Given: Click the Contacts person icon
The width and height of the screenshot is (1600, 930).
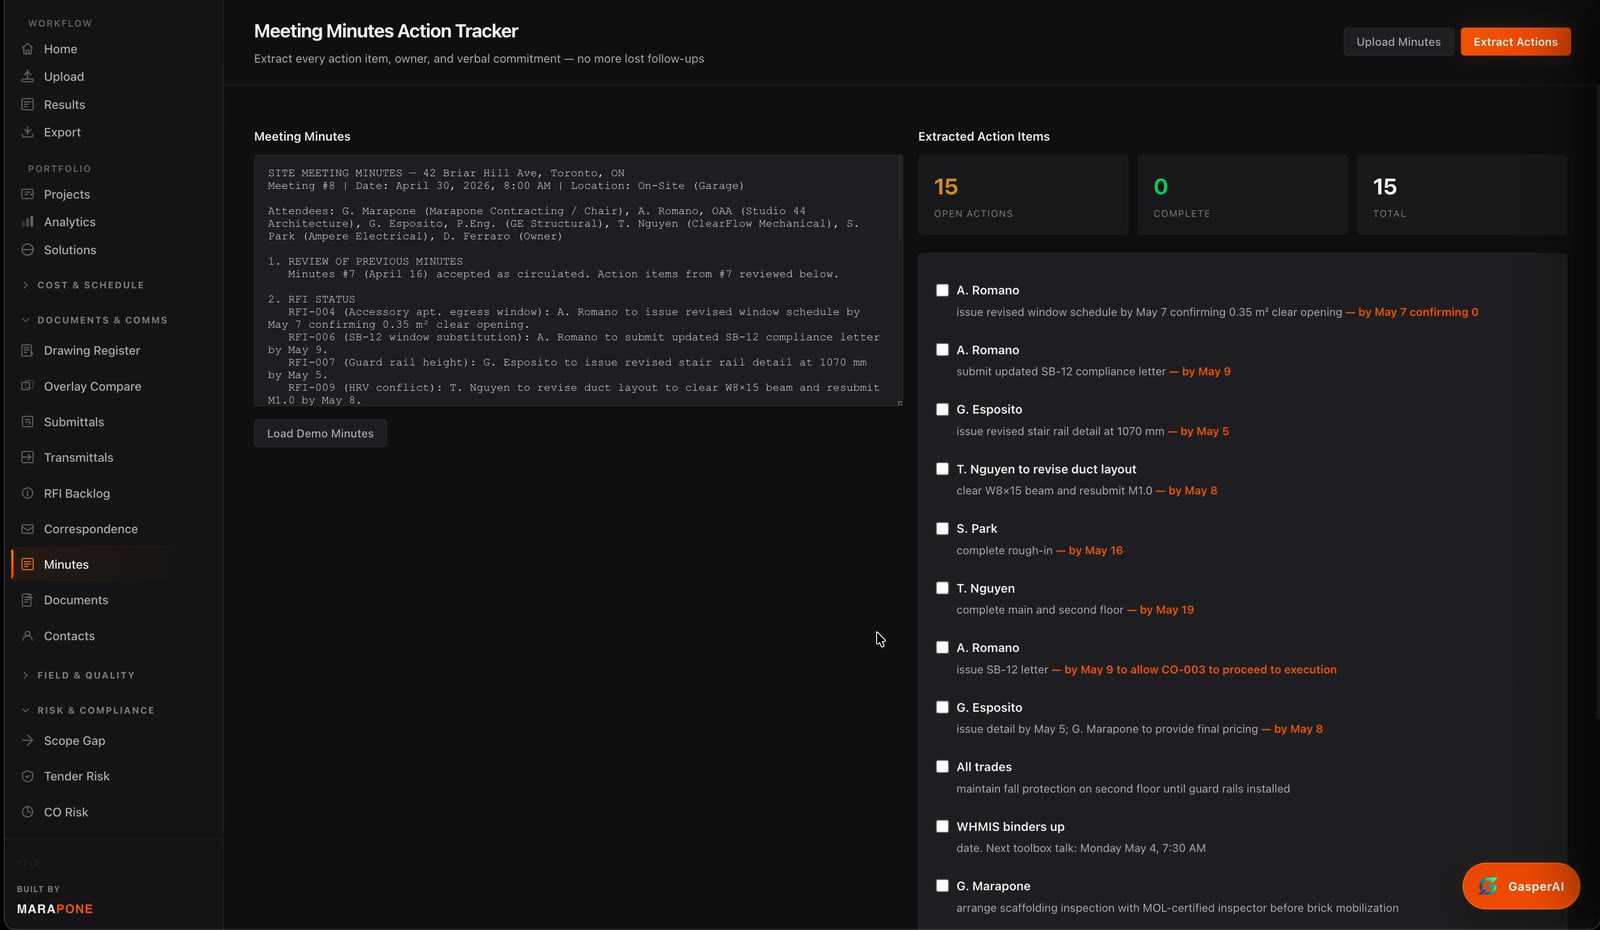Looking at the screenshot, I should tap(28, 636).
